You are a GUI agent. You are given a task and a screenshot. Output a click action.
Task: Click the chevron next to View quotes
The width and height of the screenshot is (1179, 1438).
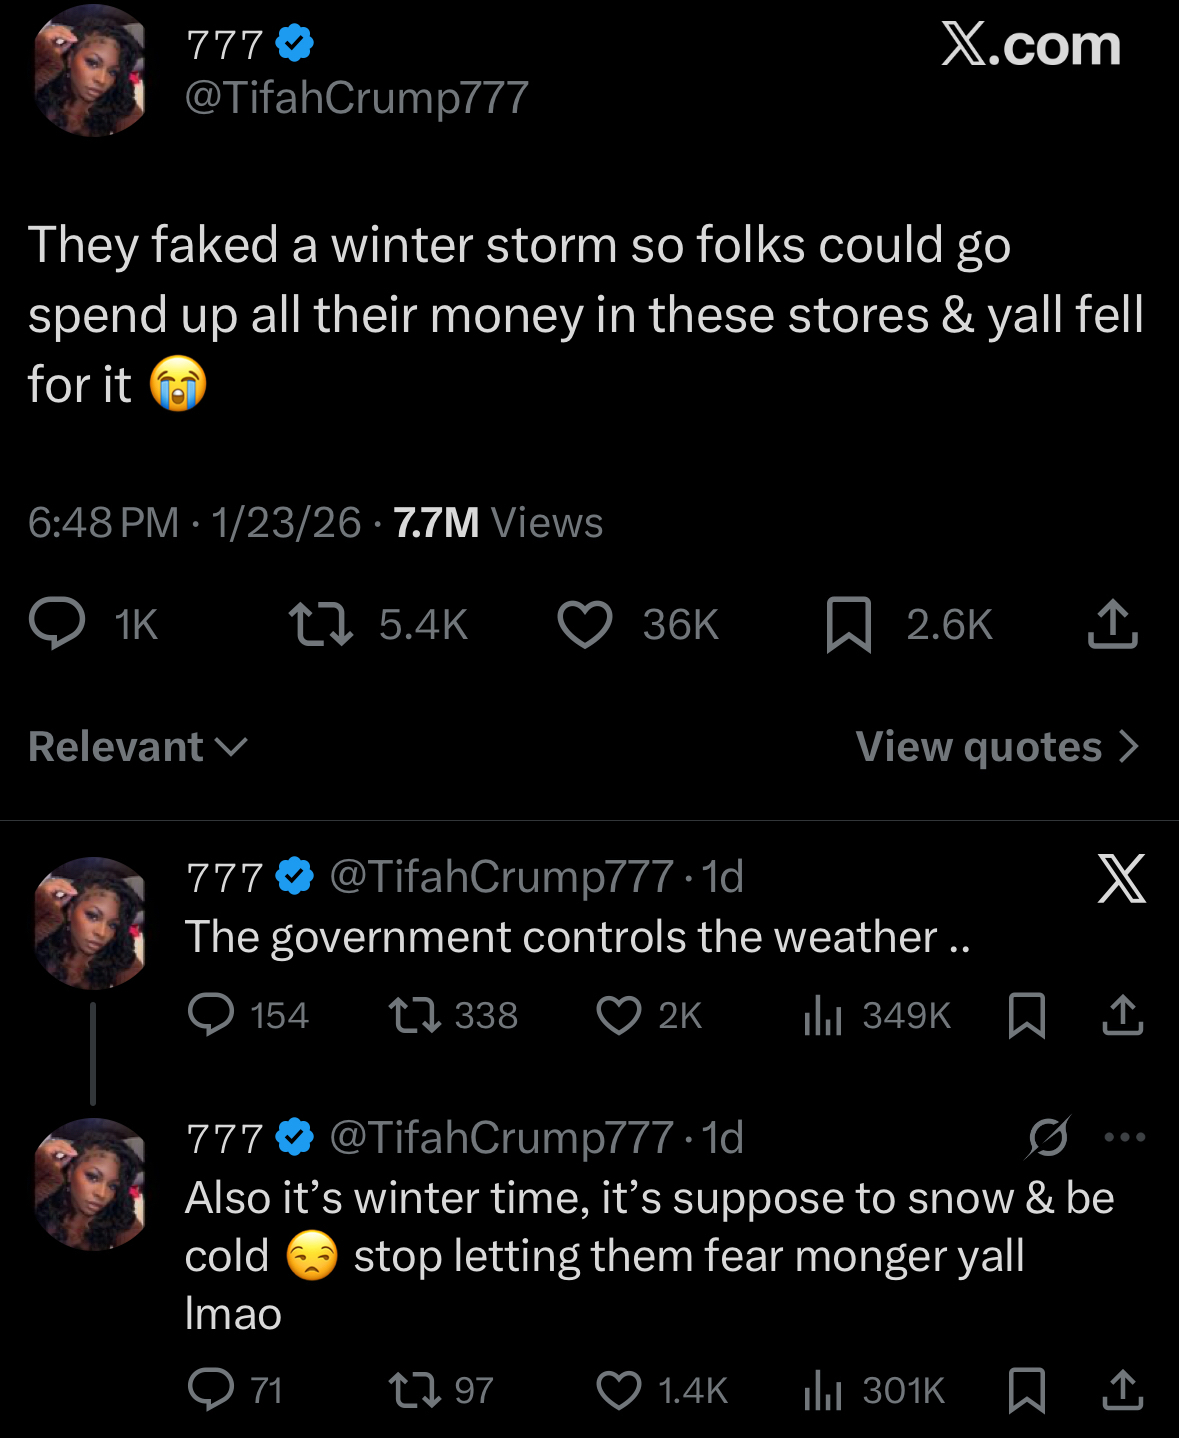coord(1129,747)
